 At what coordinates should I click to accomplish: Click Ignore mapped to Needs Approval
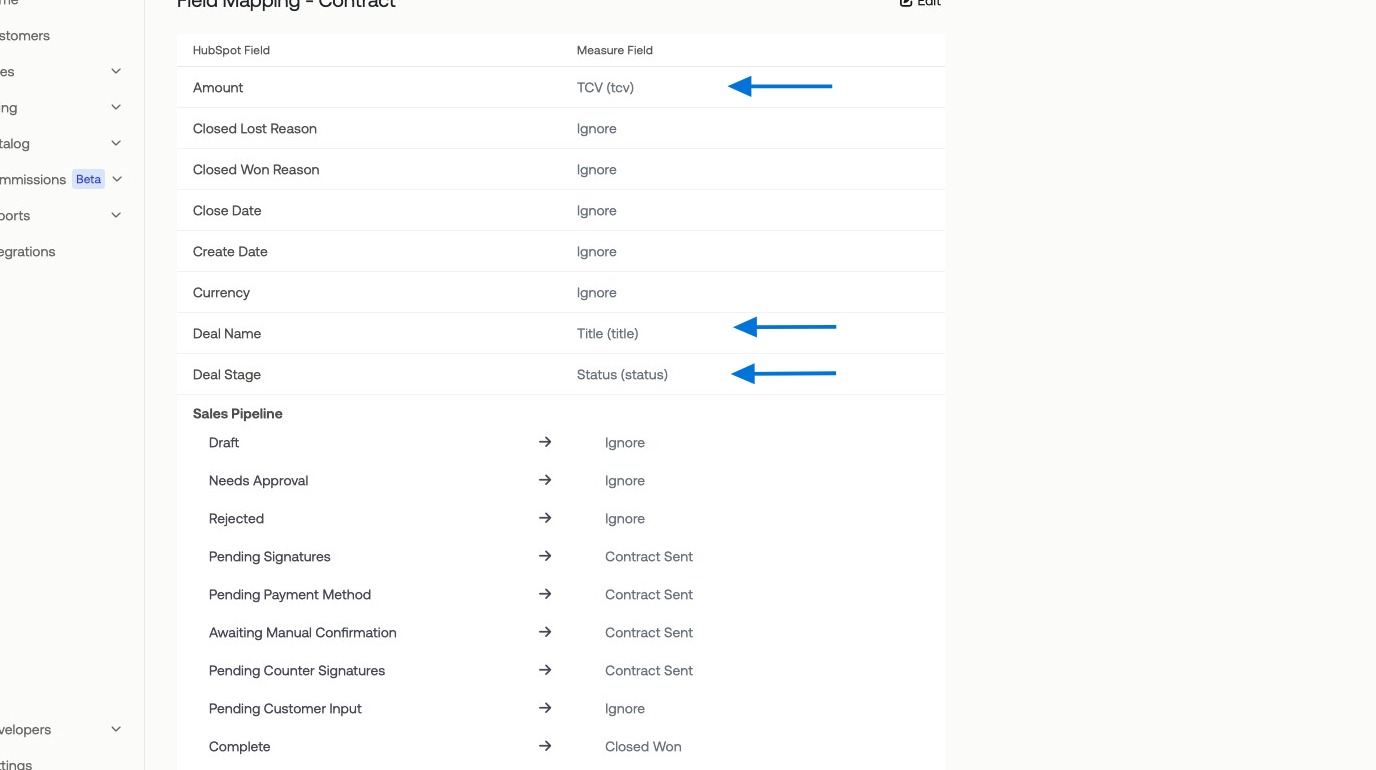625,481
